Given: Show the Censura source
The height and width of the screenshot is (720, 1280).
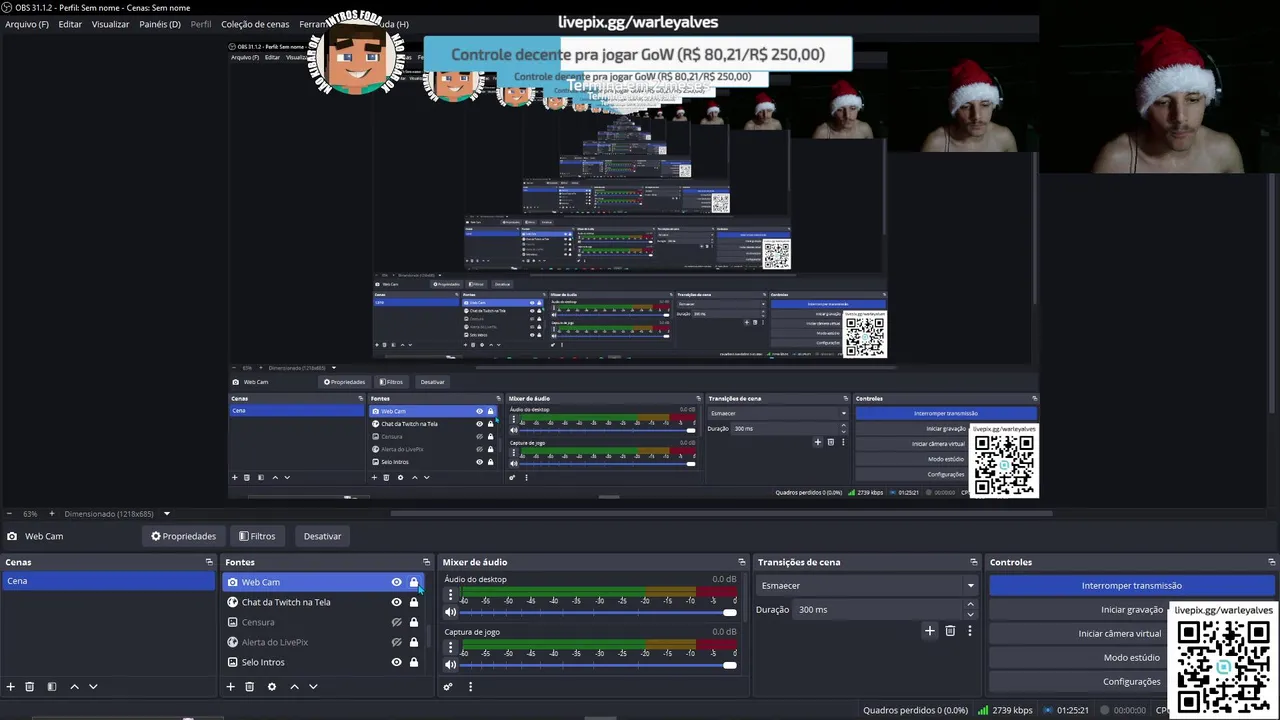Looking at the screenshot, I should [396, 622].
